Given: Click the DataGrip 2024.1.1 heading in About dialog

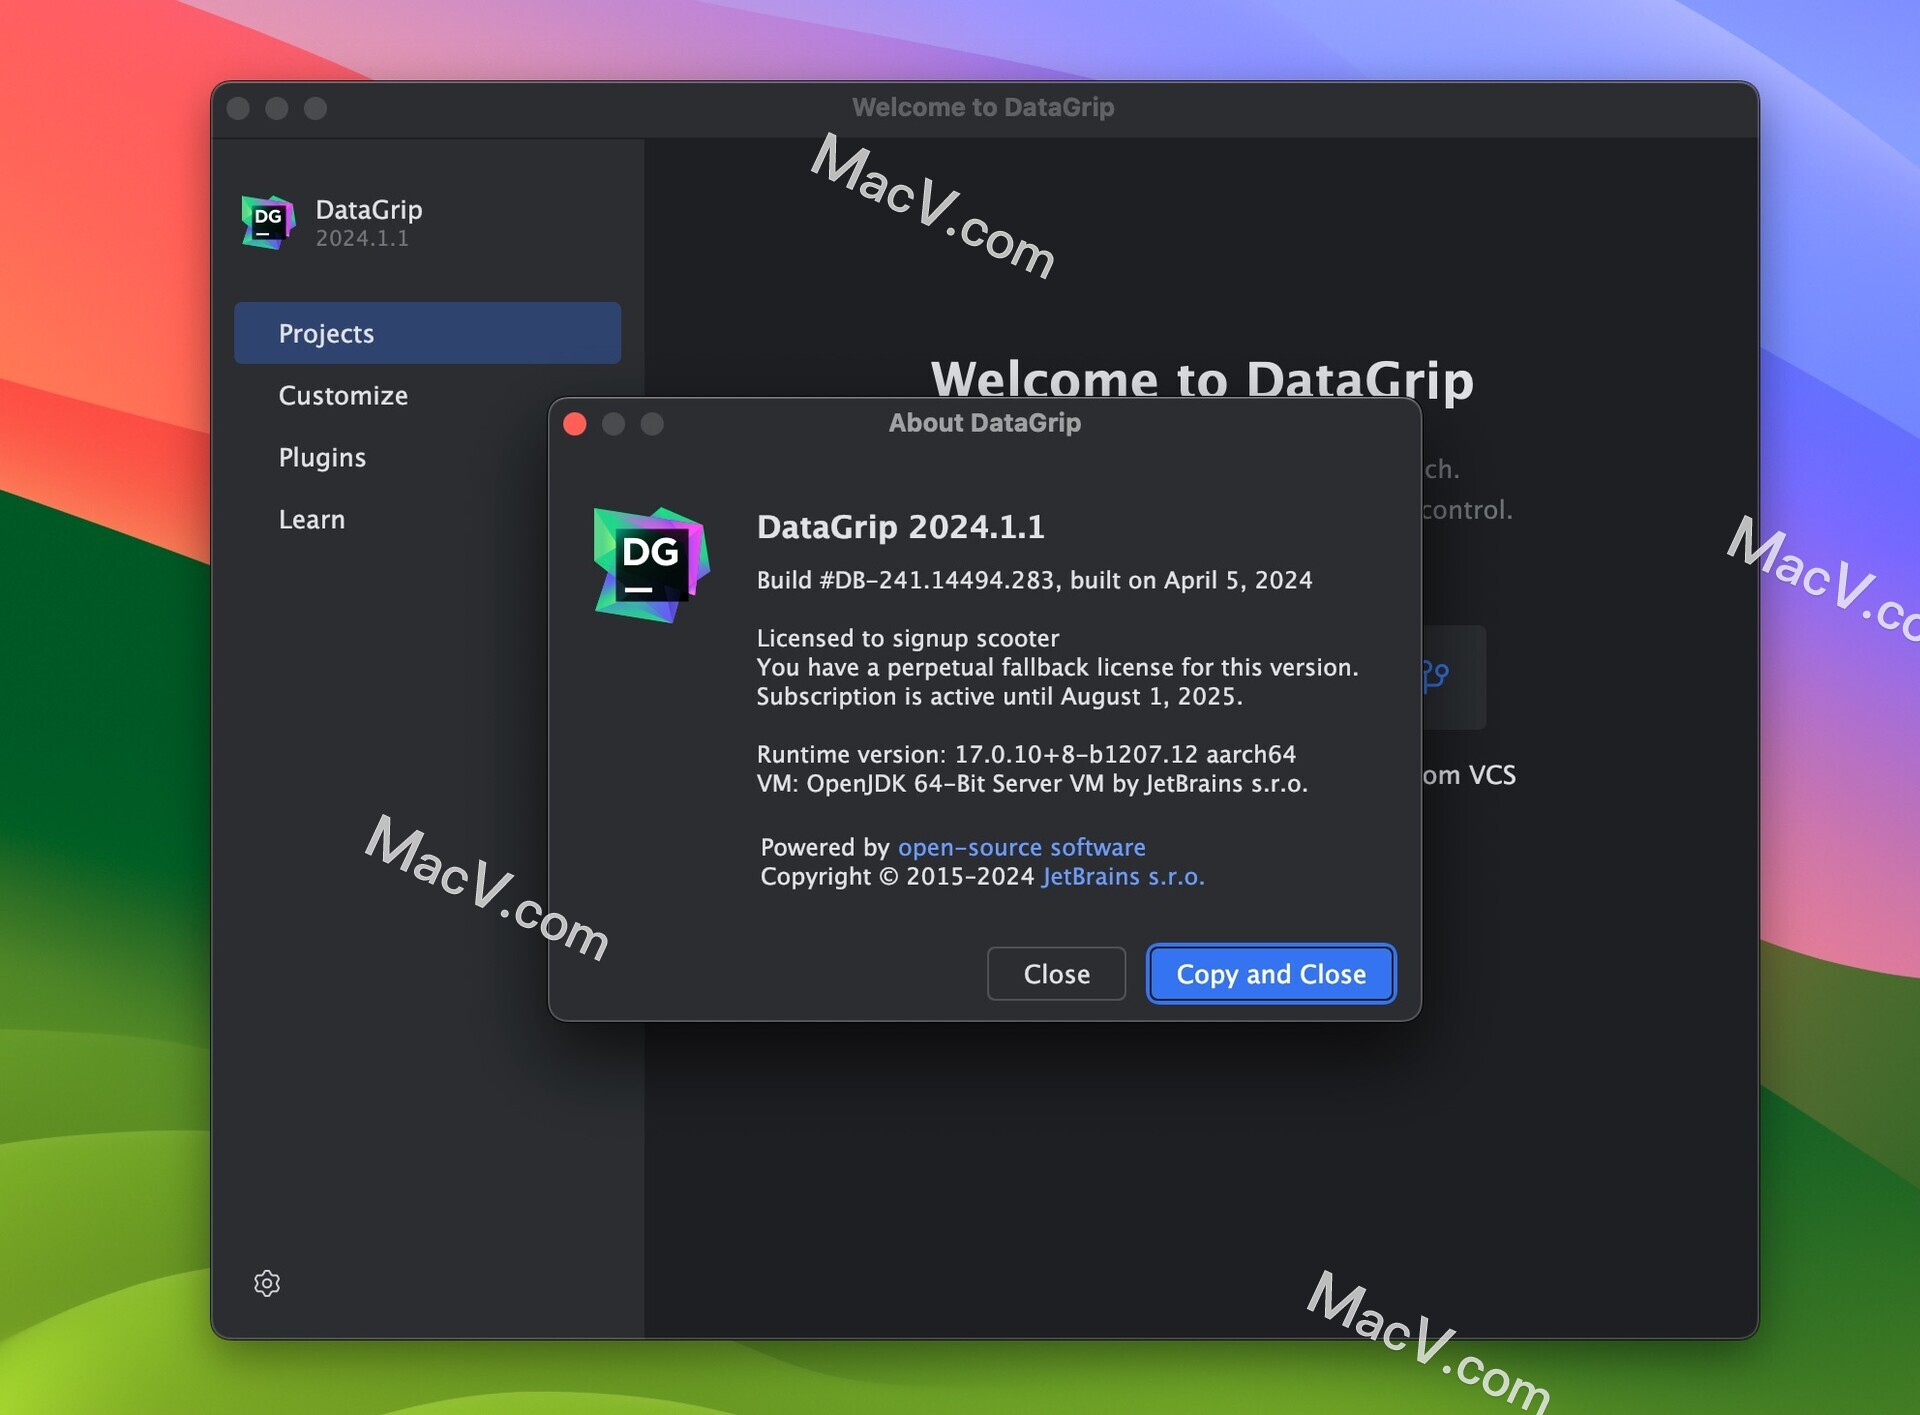Looking at the screenshot, I should coord(901,527).
